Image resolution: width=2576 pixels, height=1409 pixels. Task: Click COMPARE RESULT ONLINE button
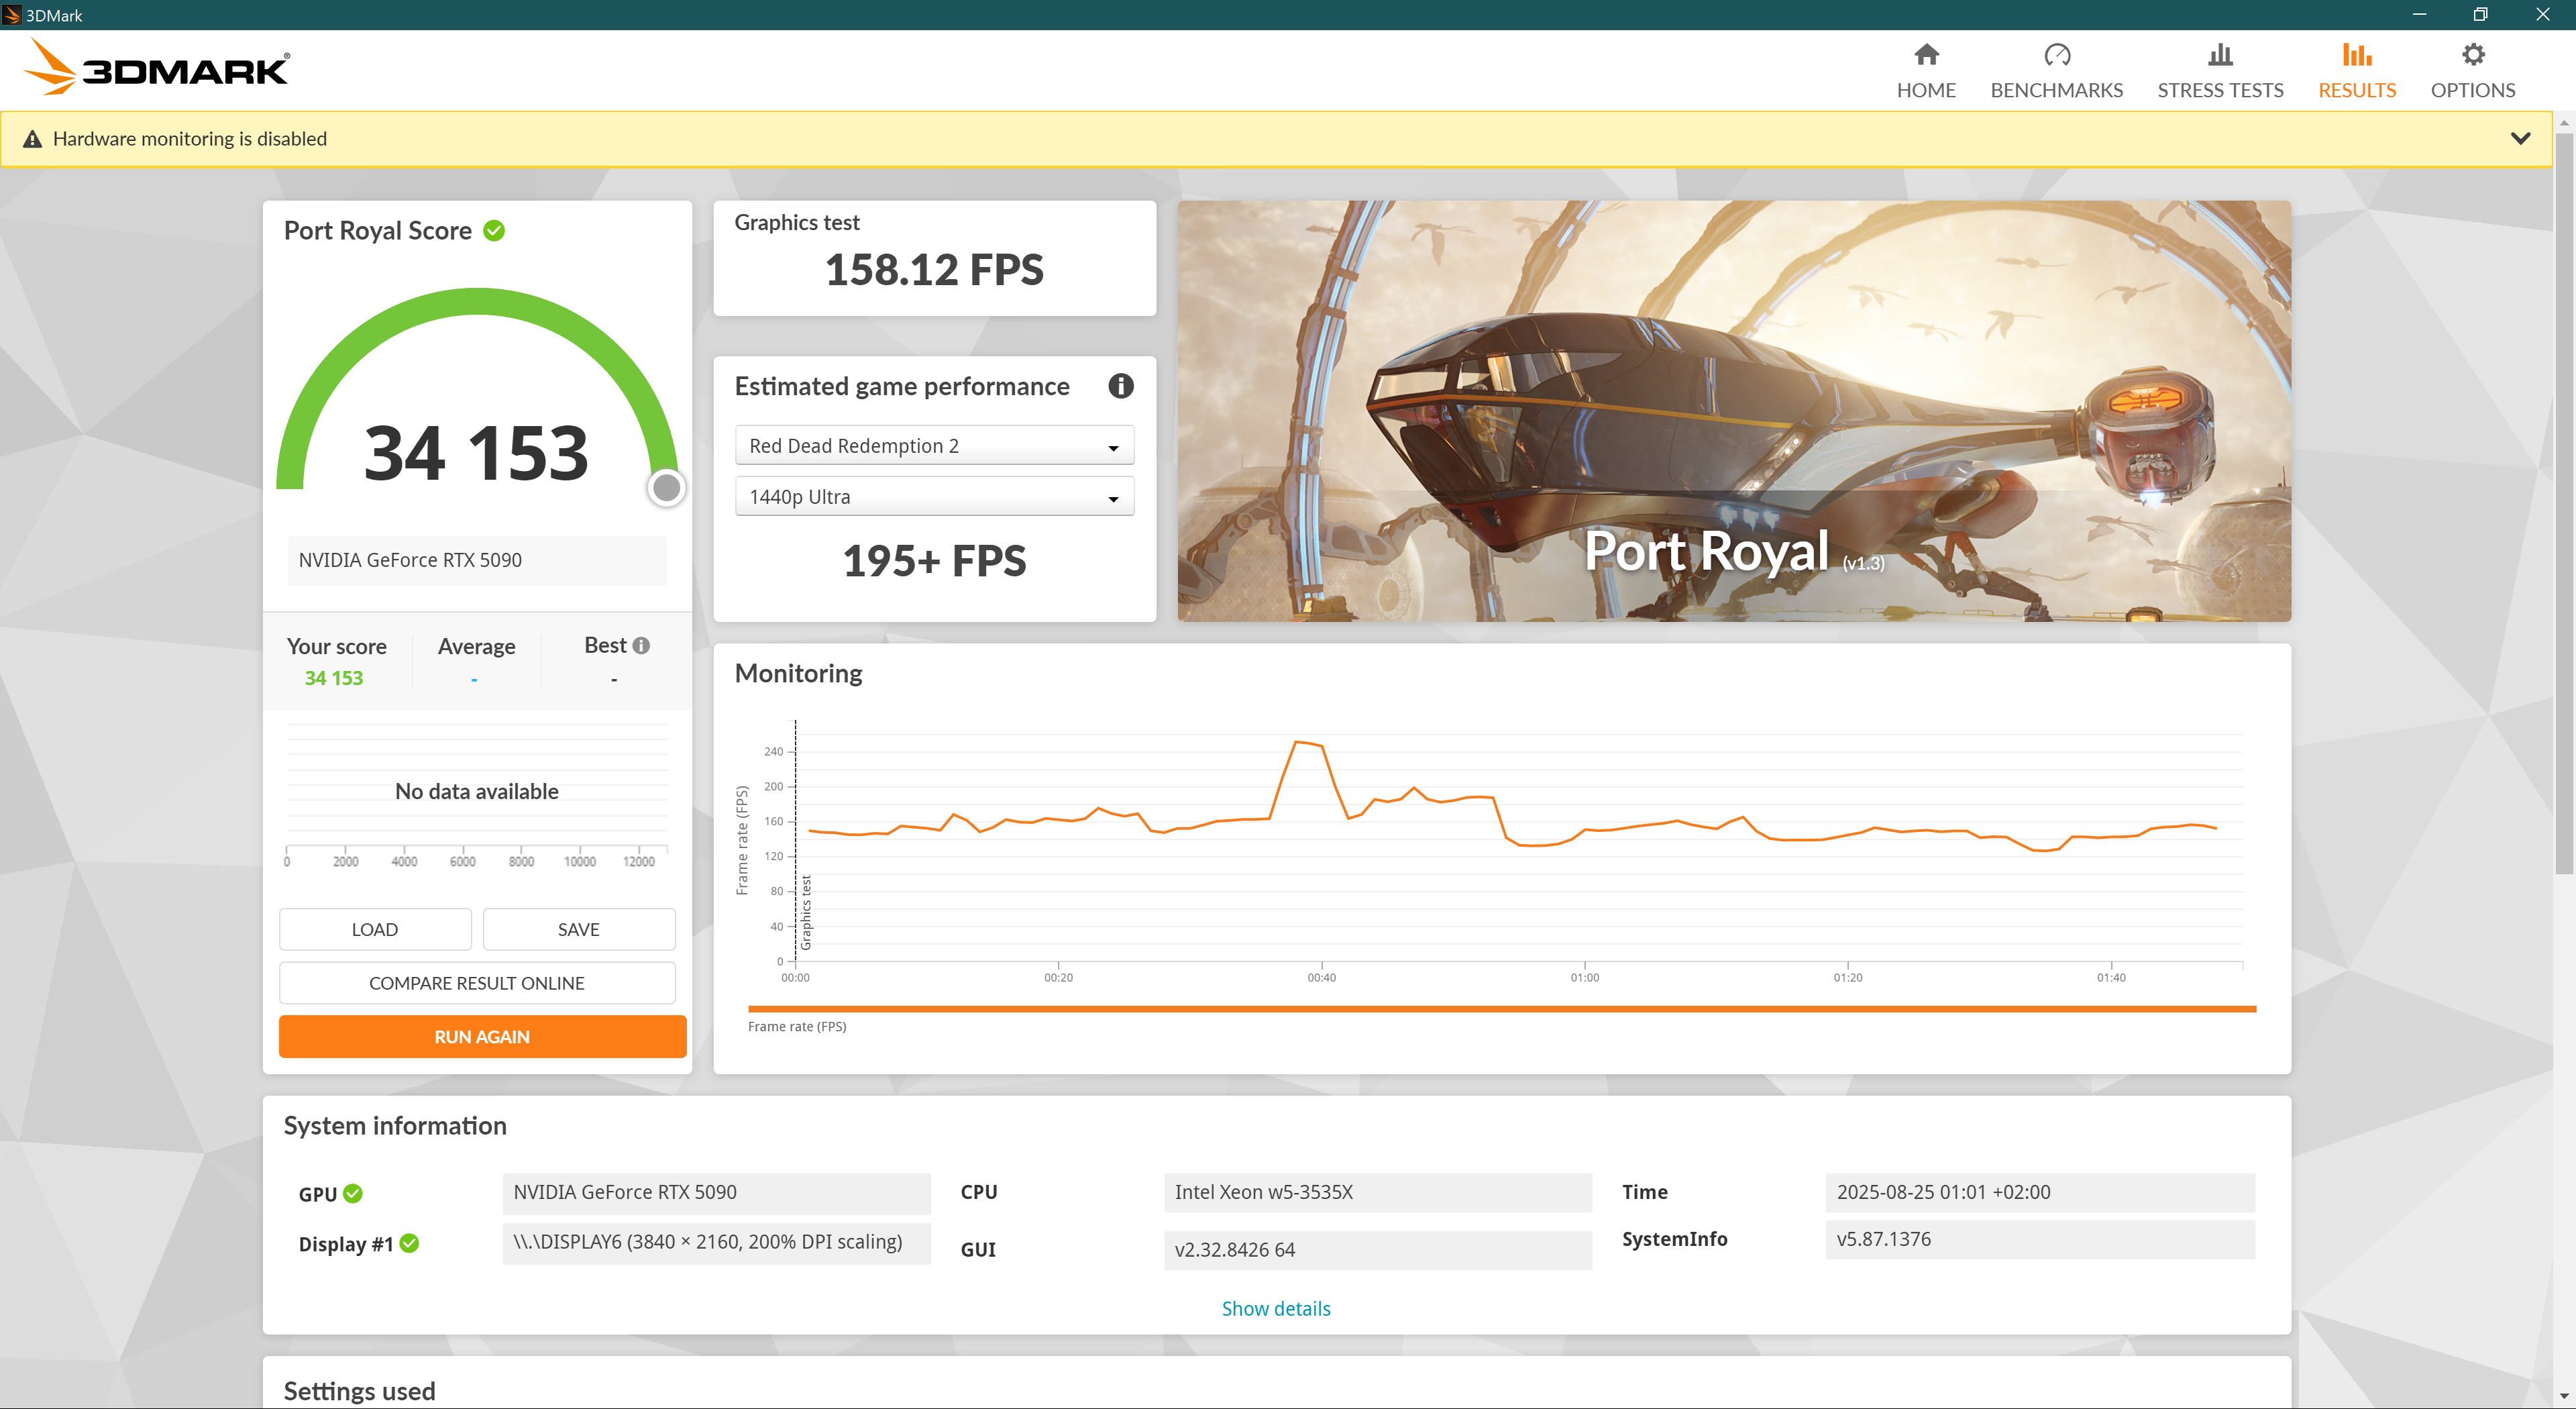(477, 983)
